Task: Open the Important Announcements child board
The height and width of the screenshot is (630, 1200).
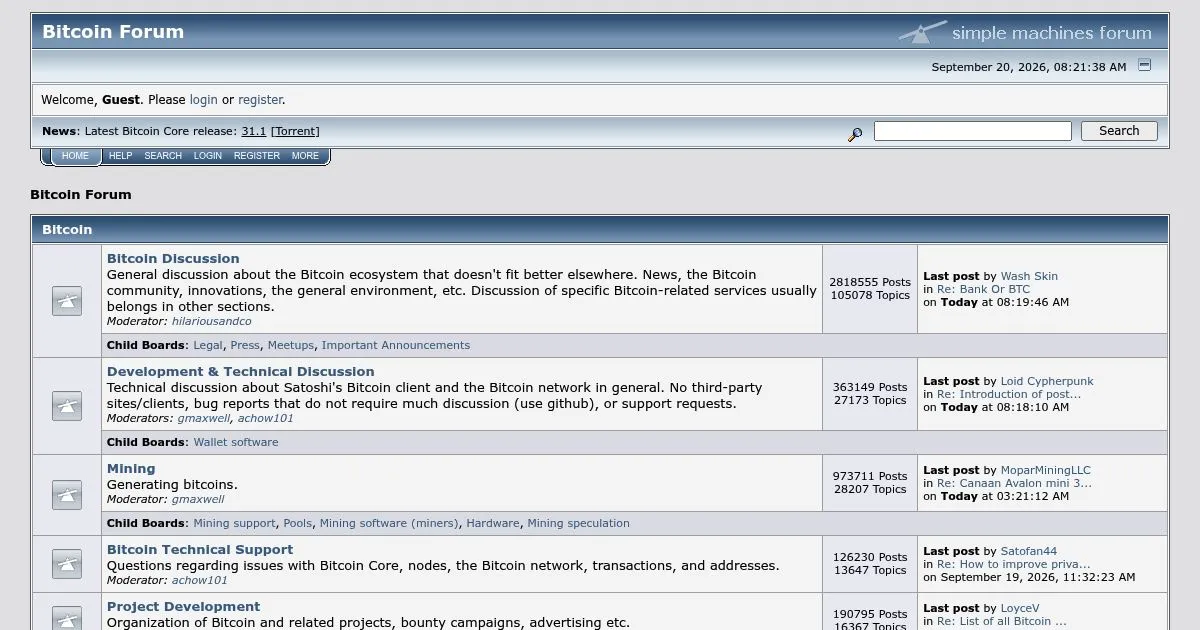Action: point(396,345)
